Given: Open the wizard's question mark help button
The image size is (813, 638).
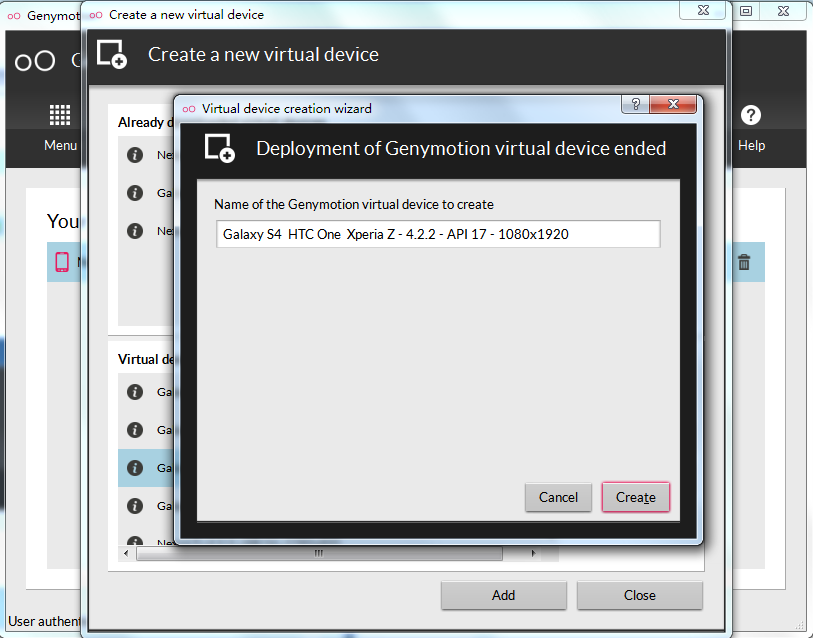Looking at the screenshot, I should point(636,104).
